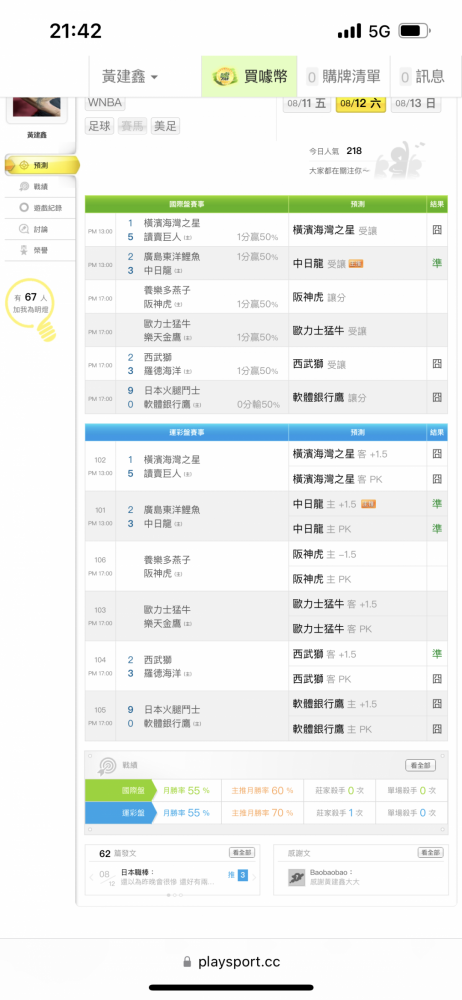Click the 運彩盤賽事 table header

[186, 432]
